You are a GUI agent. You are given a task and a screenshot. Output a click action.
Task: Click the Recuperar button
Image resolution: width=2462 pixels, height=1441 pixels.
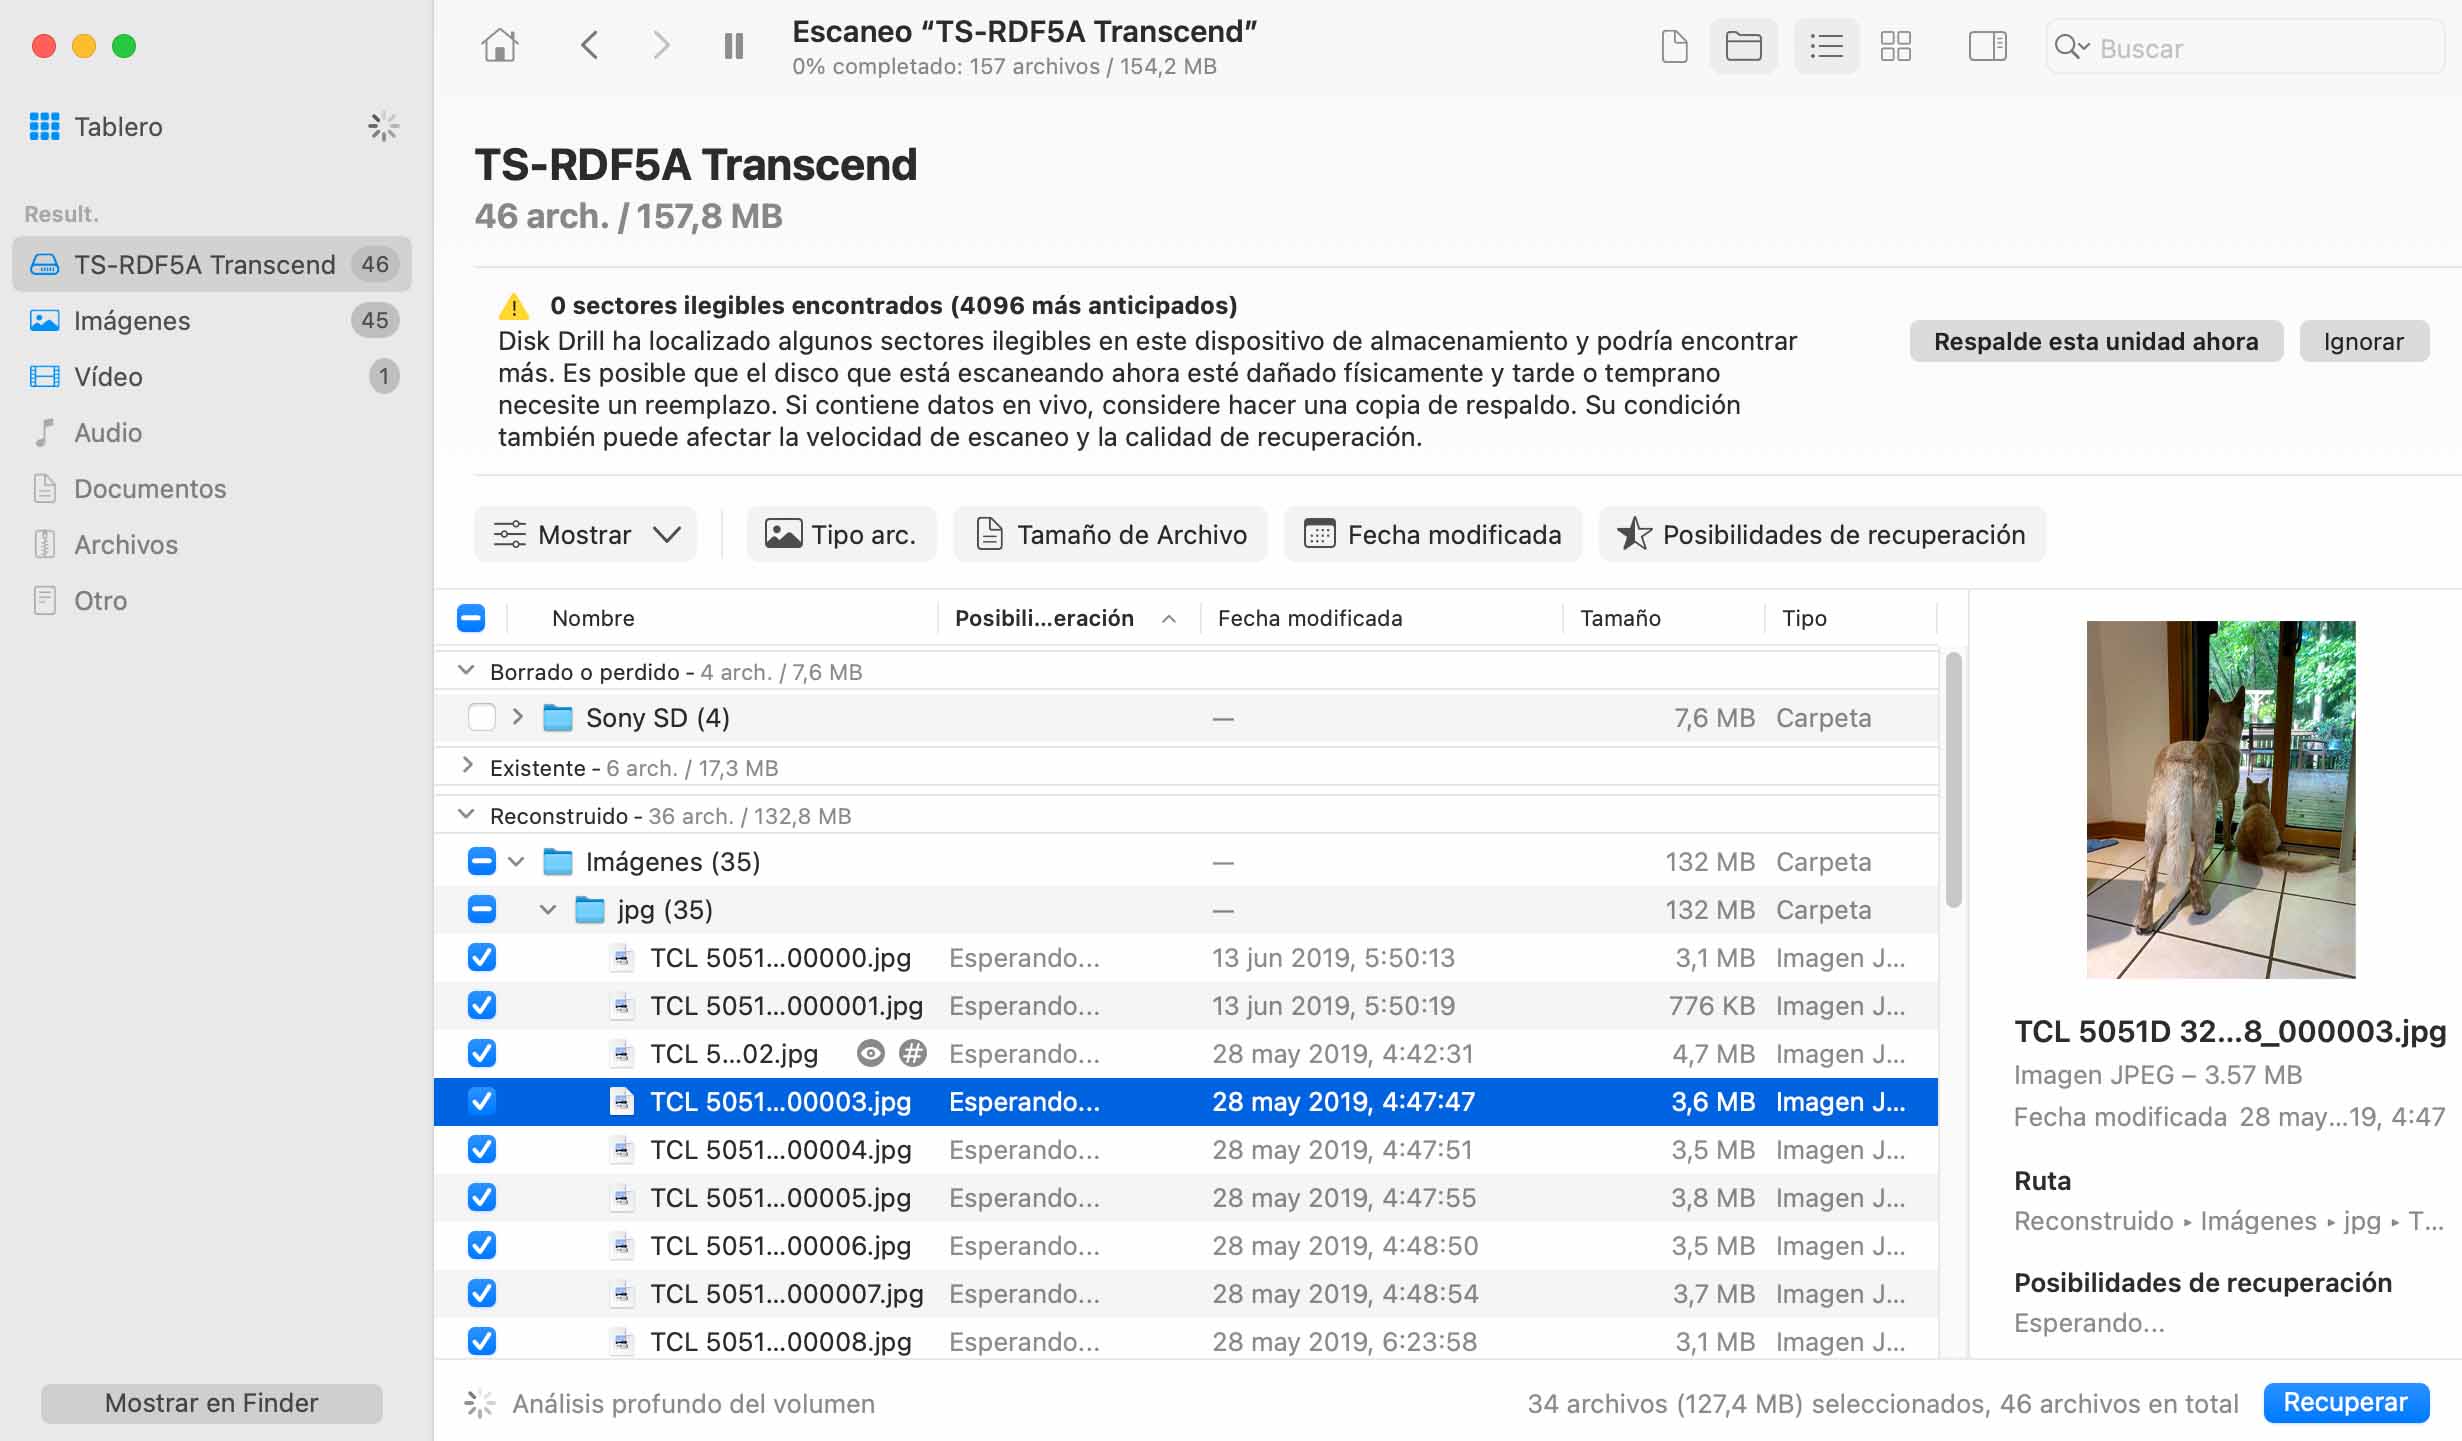point(2345,1402)
